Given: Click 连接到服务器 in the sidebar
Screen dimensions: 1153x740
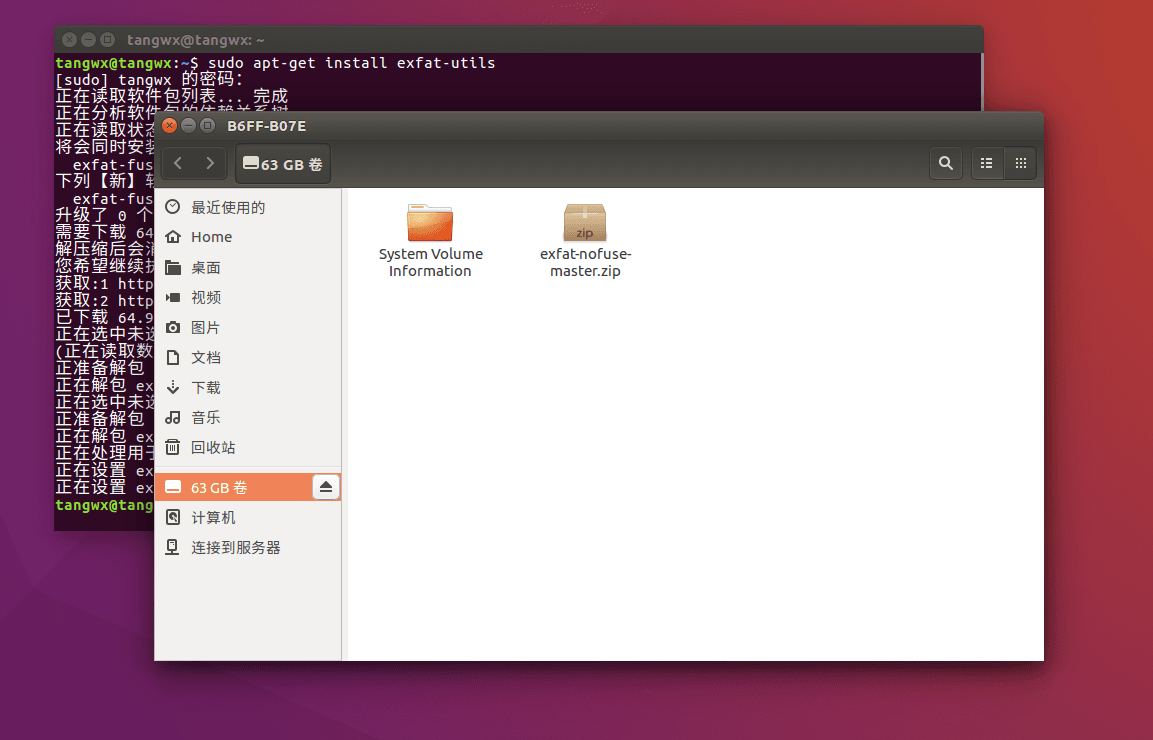Looking at the screenshot, I should click(x=235, y=547).
